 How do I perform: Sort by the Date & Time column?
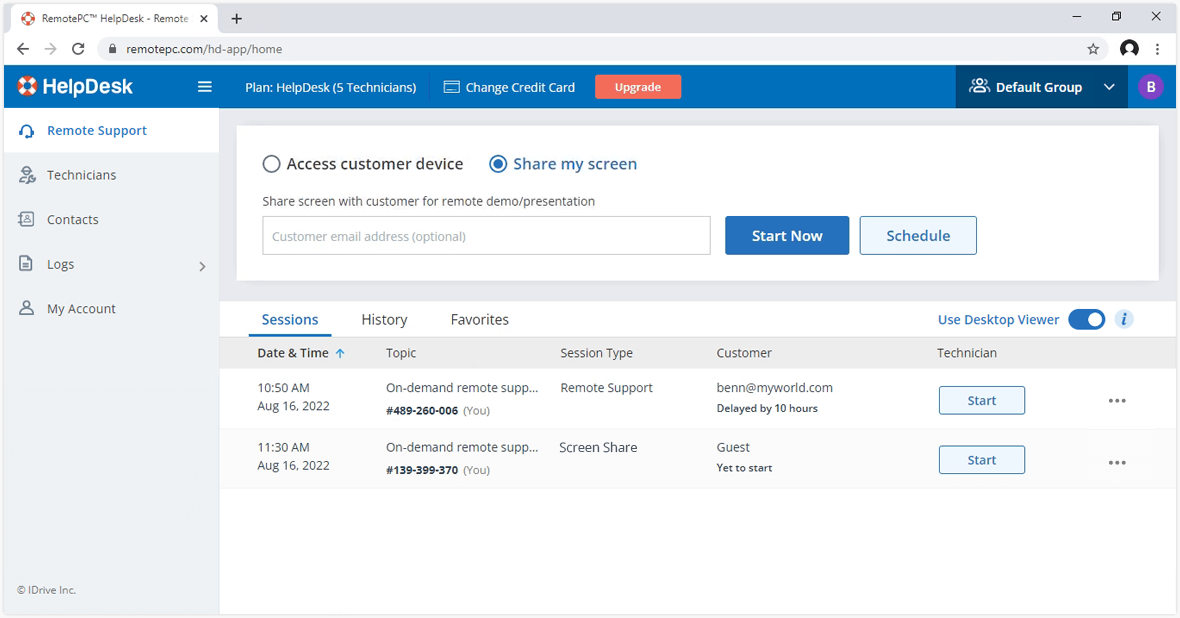(x=301, y=353)
